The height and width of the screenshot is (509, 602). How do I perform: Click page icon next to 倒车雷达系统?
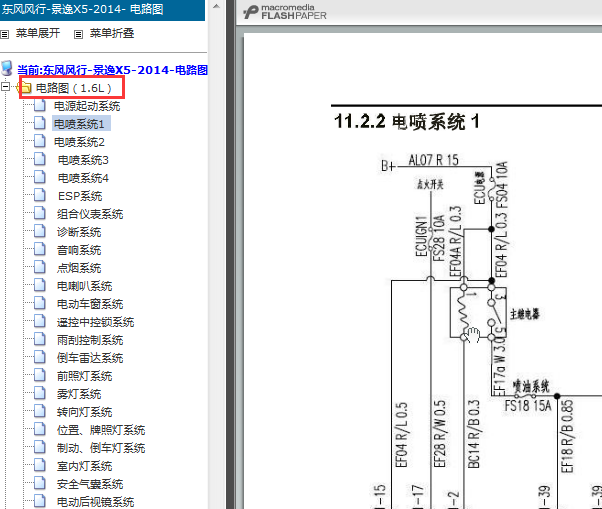coord(40,357)
